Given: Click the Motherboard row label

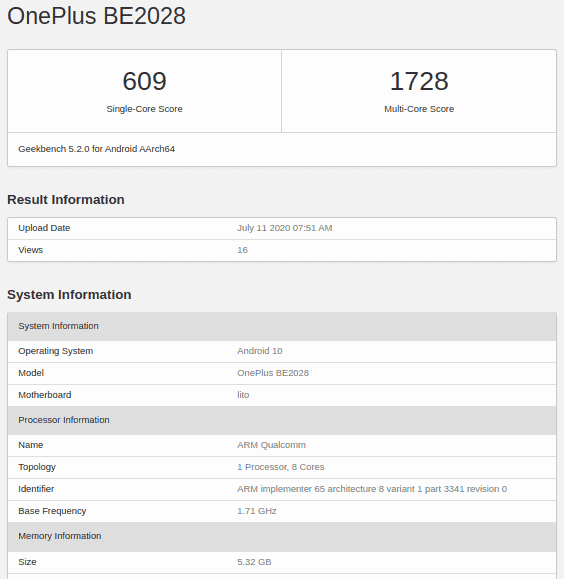Looking at the screenshot, I should tap(45, 395).
